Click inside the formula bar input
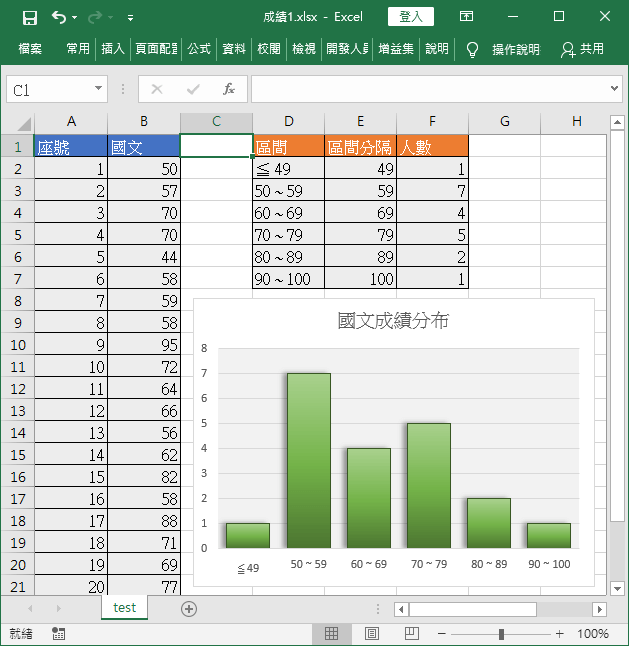 [429, 89]
